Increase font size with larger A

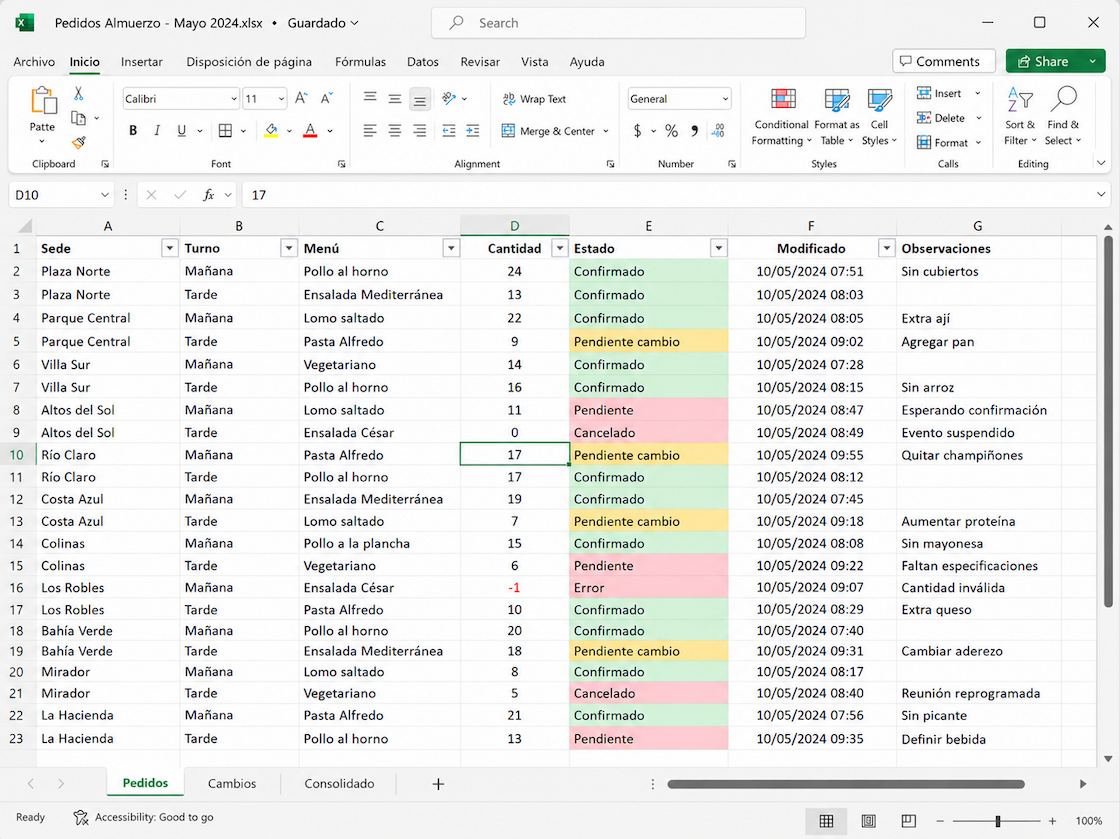pos(301,98)
